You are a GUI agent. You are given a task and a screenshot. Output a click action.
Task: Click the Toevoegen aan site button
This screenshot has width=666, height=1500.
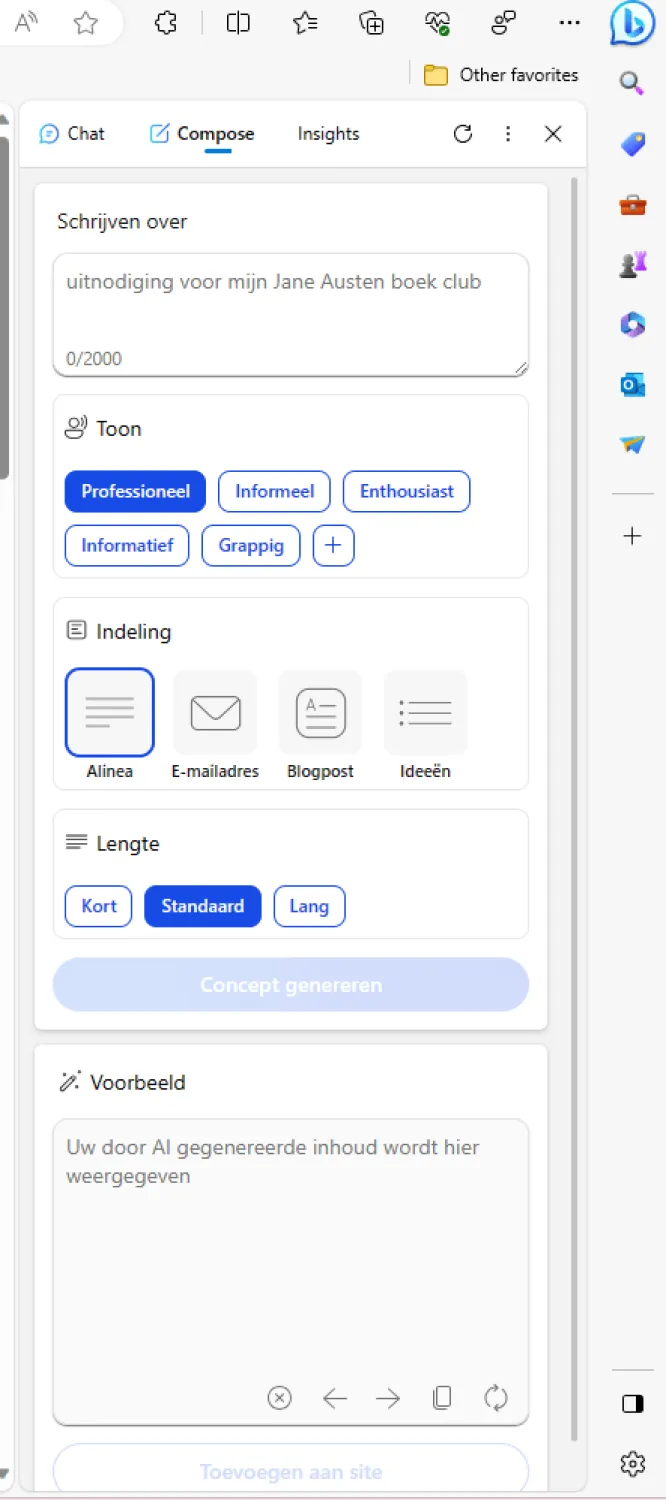pos(291,1470)
